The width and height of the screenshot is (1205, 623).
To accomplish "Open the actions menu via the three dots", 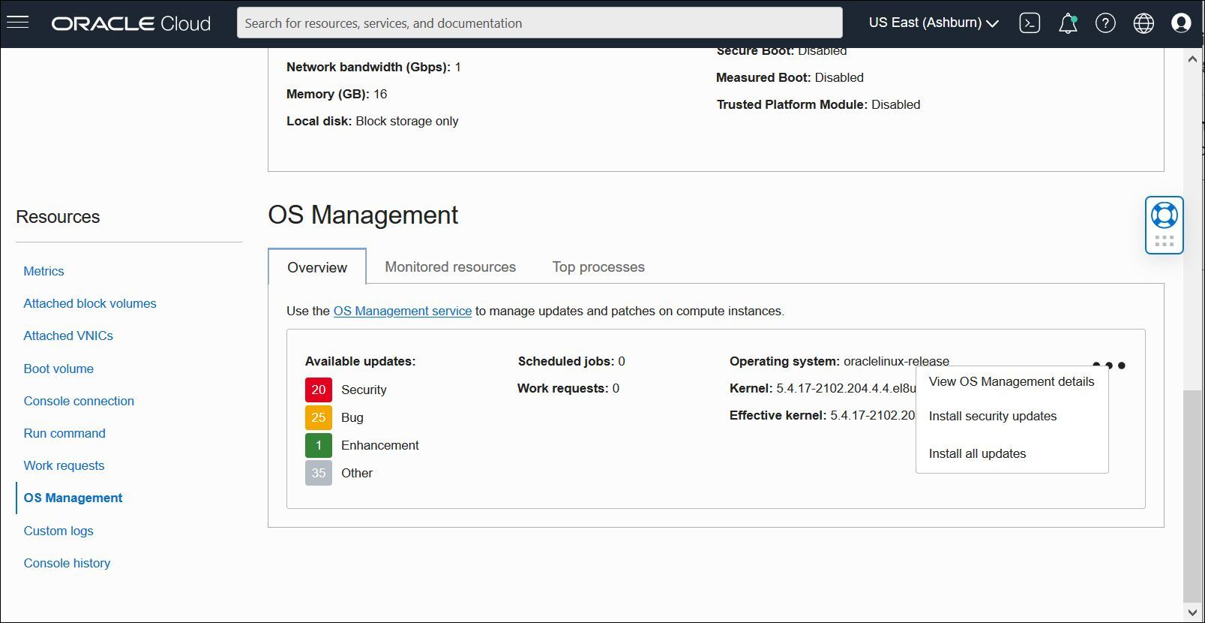I will (1110, 364).
